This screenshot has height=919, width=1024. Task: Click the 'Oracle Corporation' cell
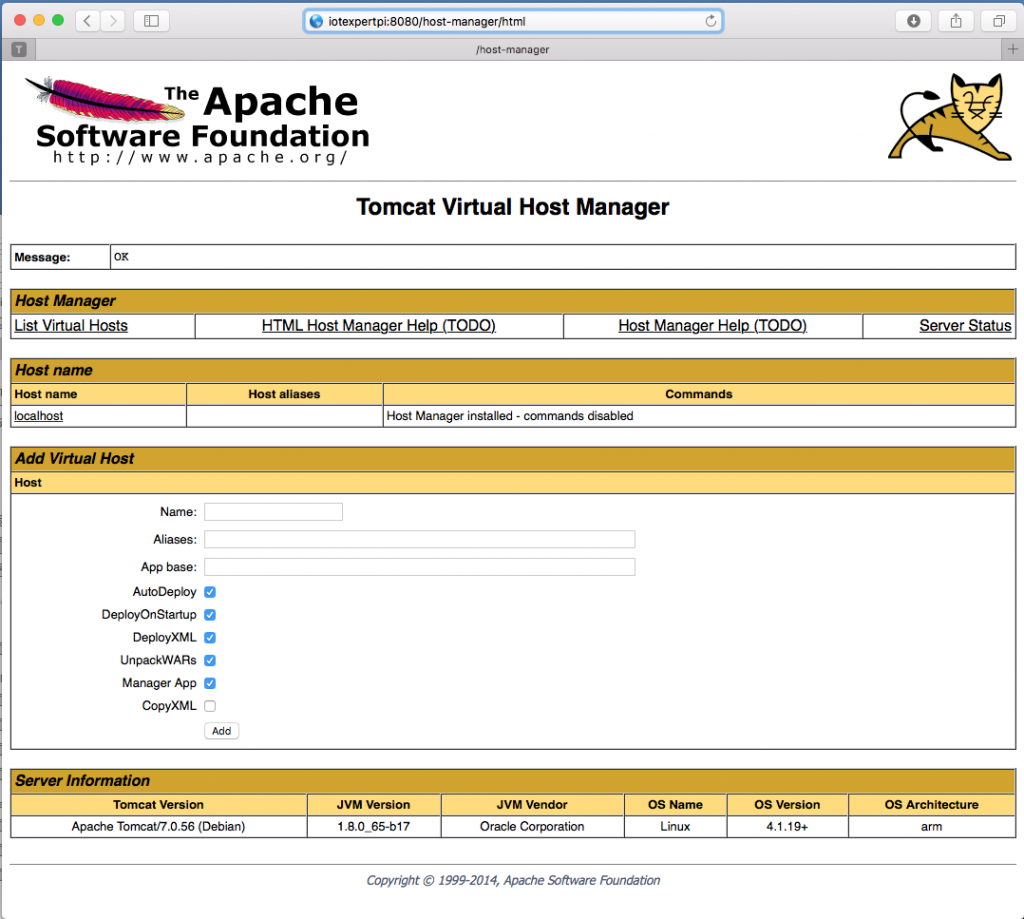[x=532, y=826]
